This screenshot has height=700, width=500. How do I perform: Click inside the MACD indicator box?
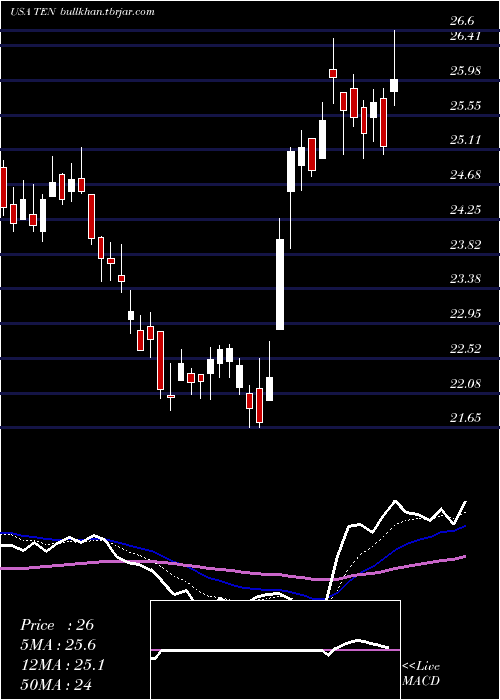[x=275, y=650]
